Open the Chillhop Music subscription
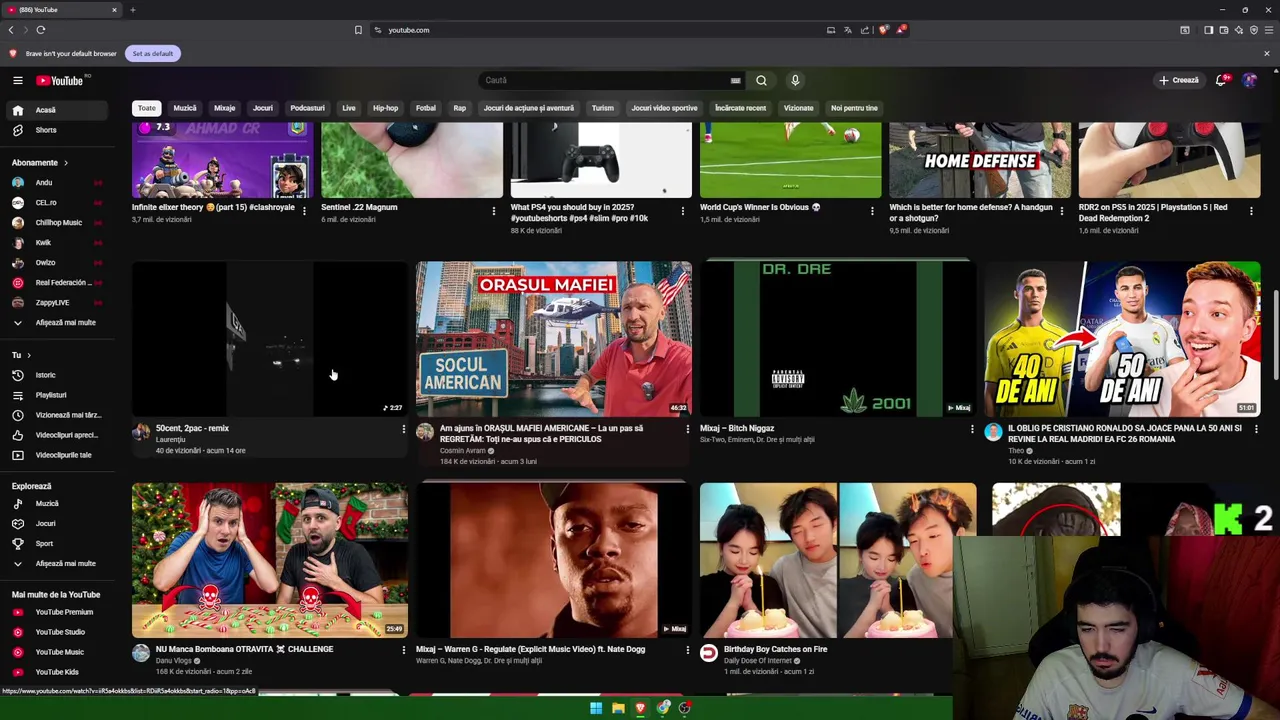 pyautogui.click(x=55, y=223)
